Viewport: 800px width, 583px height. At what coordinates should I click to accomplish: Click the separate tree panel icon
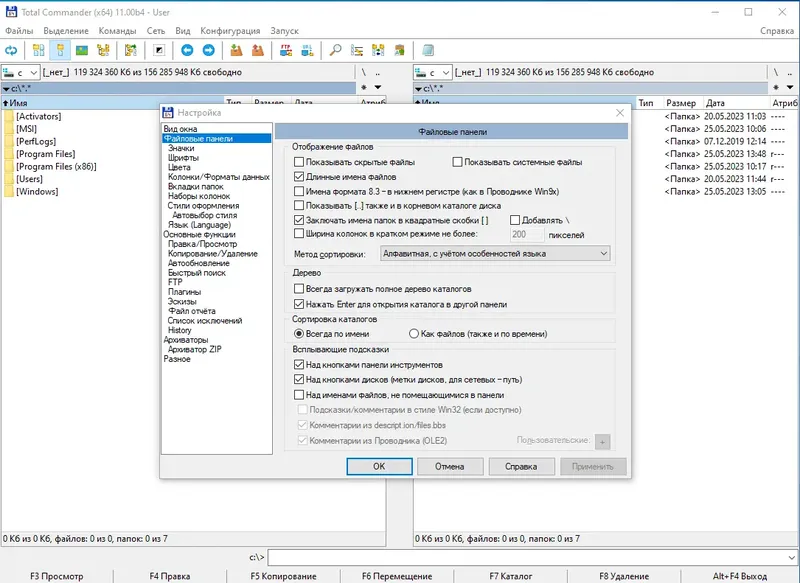coord(131,50)
